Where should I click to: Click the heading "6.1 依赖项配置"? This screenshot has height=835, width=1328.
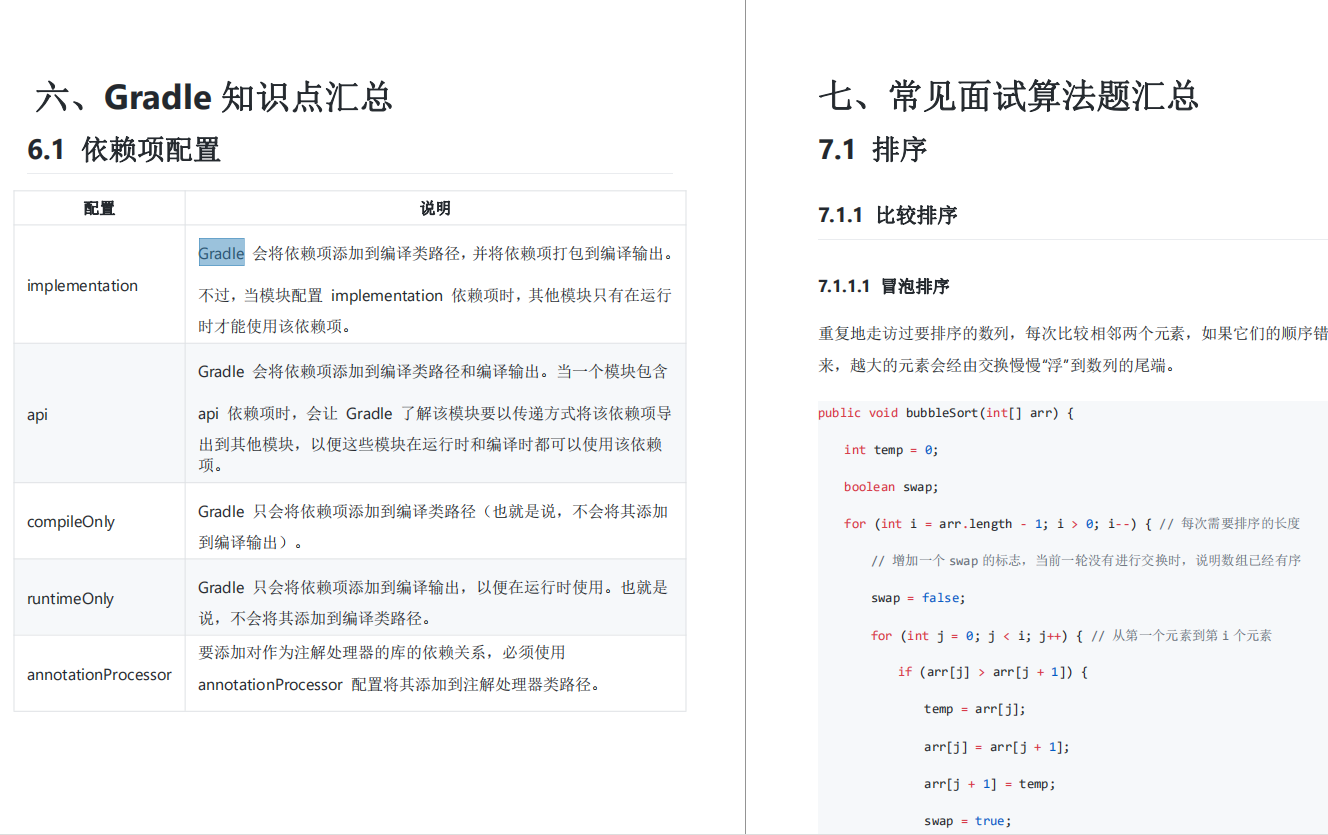point(124,150)
